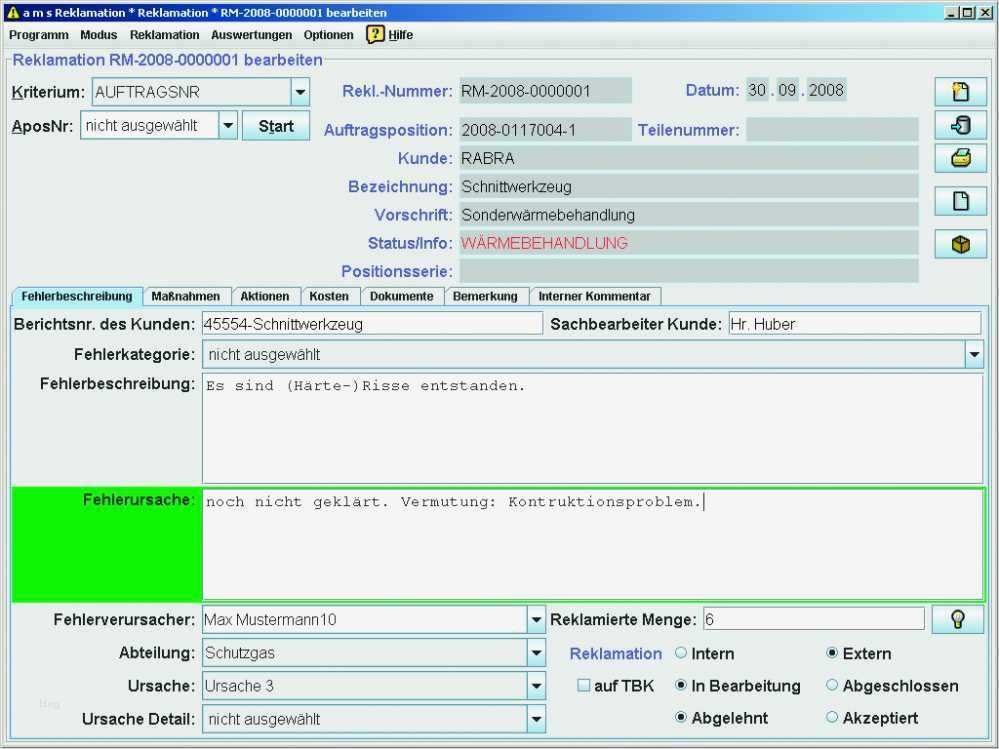Expand the Fehlerverursacher dropdown
The width and height of the screenshot is (999, 749).
(536, 620)
